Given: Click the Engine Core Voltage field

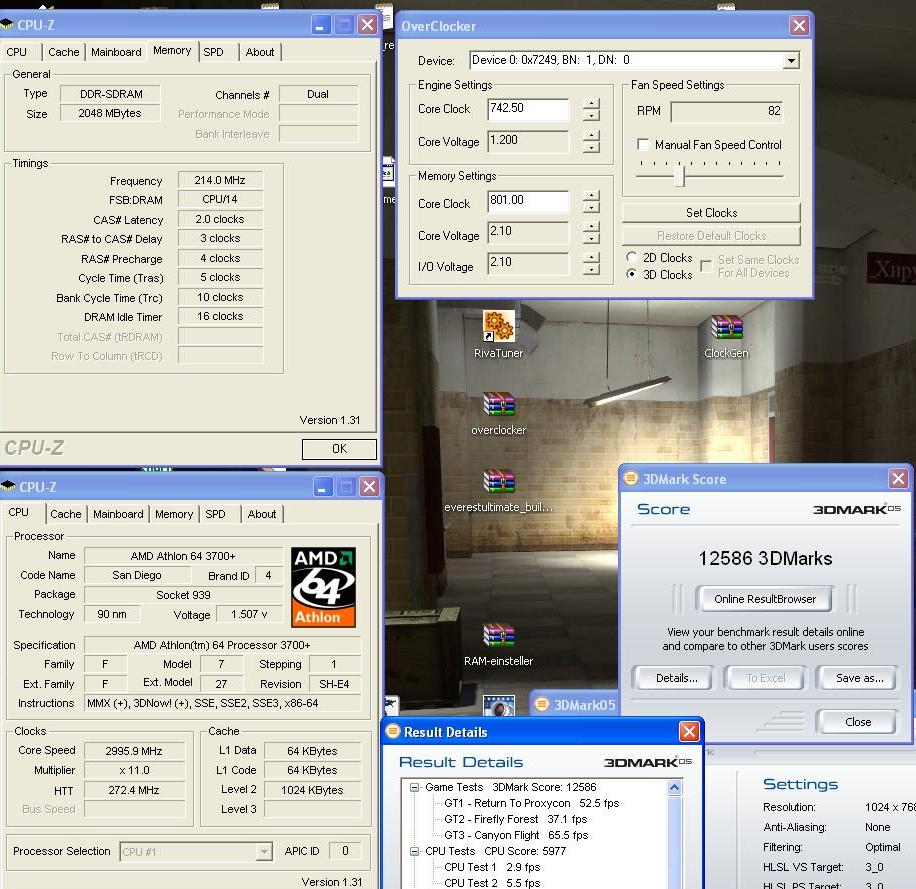Looking at the screenshot, I should [528, 141].
